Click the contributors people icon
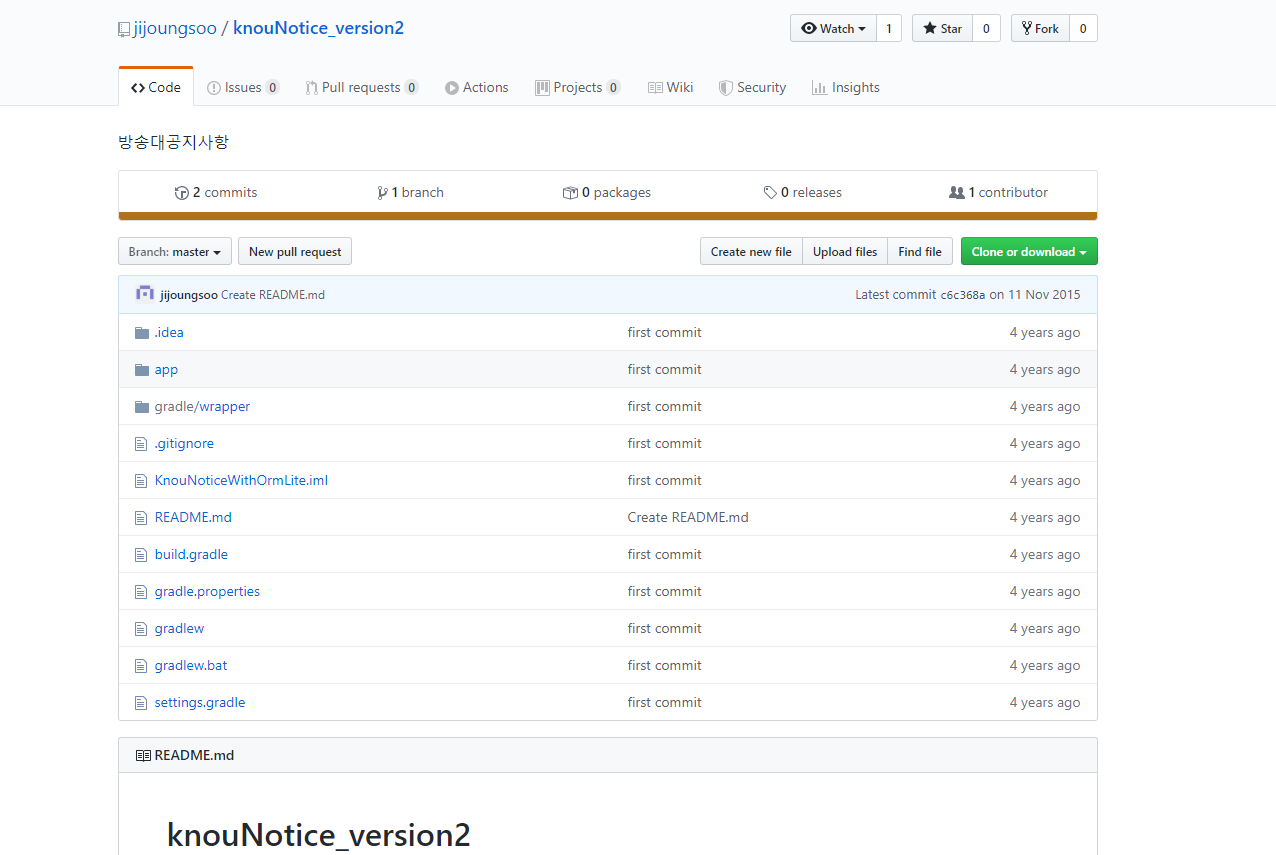The width and height of the screenshot is (1276, 855). [957, 193]
